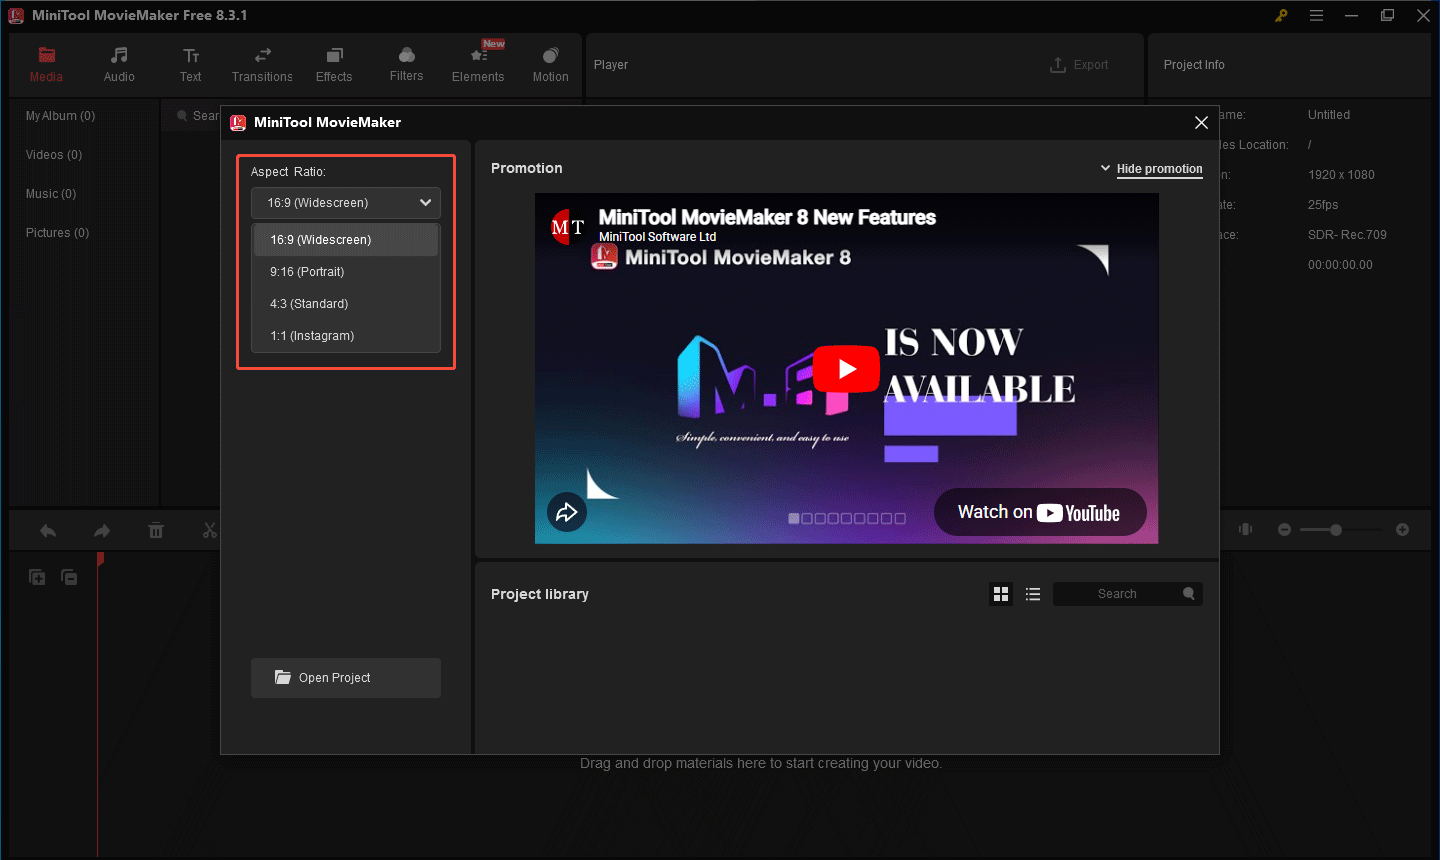Viewport: 1440px width, 860px height.
Task: Switch Project library to grid view
Action: [x=1000, y=593]
